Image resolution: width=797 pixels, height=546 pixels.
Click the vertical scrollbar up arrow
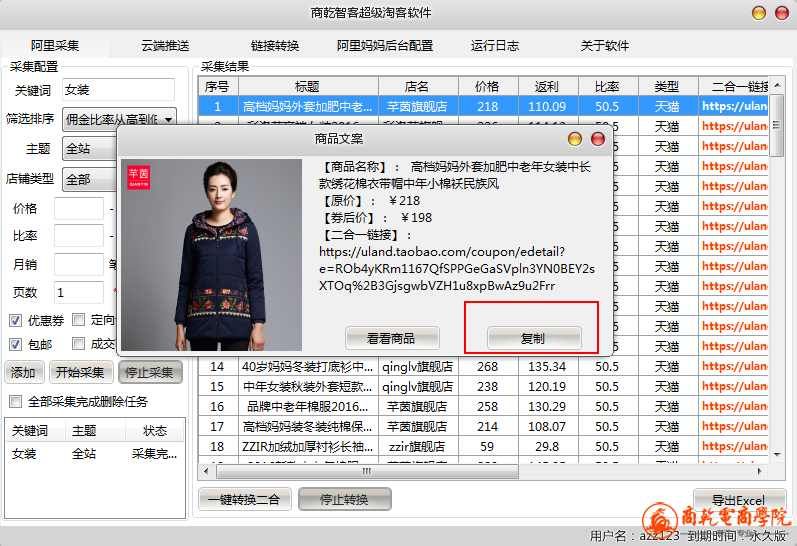777,85
